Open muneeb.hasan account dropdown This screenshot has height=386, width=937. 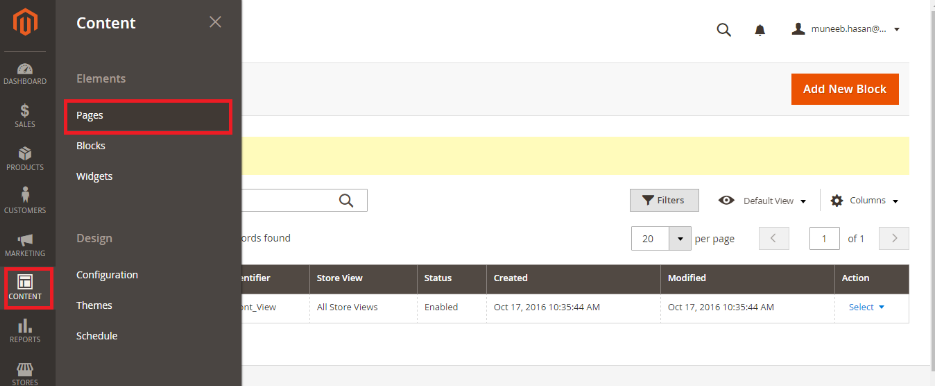pyautogui.click(x=846, y=29)
